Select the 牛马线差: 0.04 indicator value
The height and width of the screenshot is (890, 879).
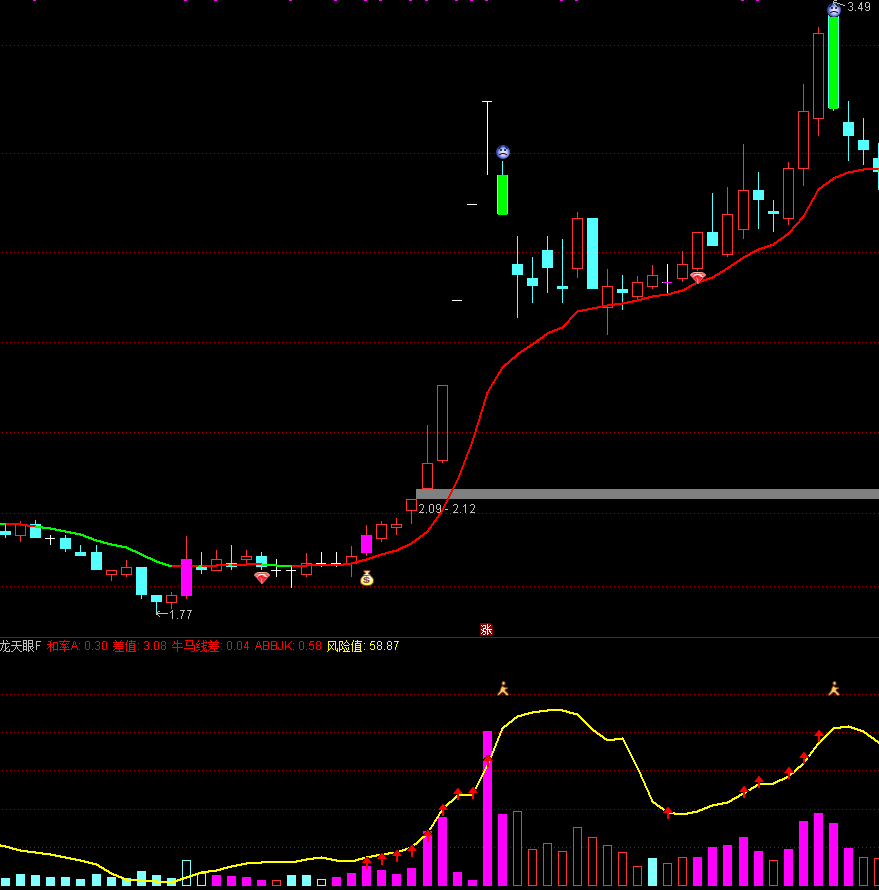[x=211, y=646]
